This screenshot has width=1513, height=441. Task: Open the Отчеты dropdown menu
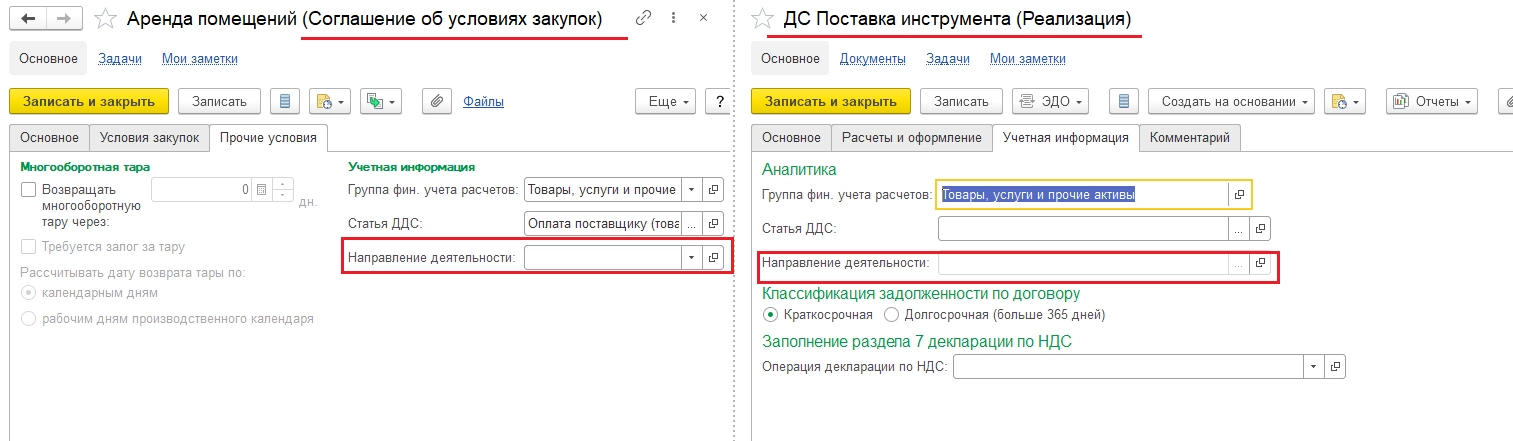[1432, 101]
